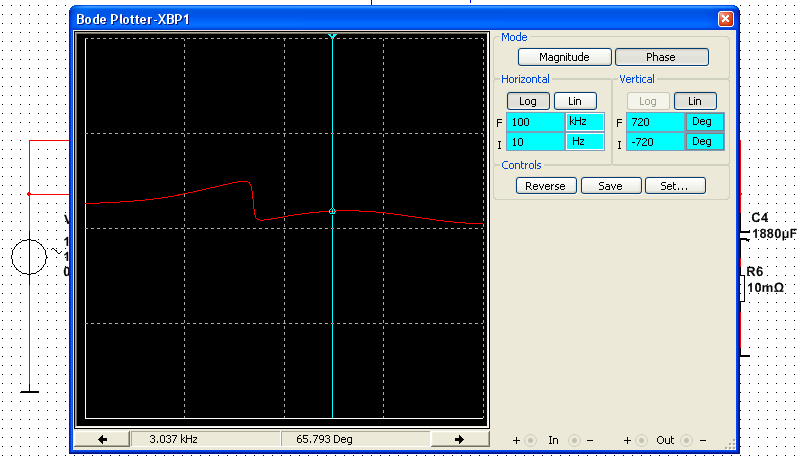Set horizontal axis to Lin

tap(575, 101)
